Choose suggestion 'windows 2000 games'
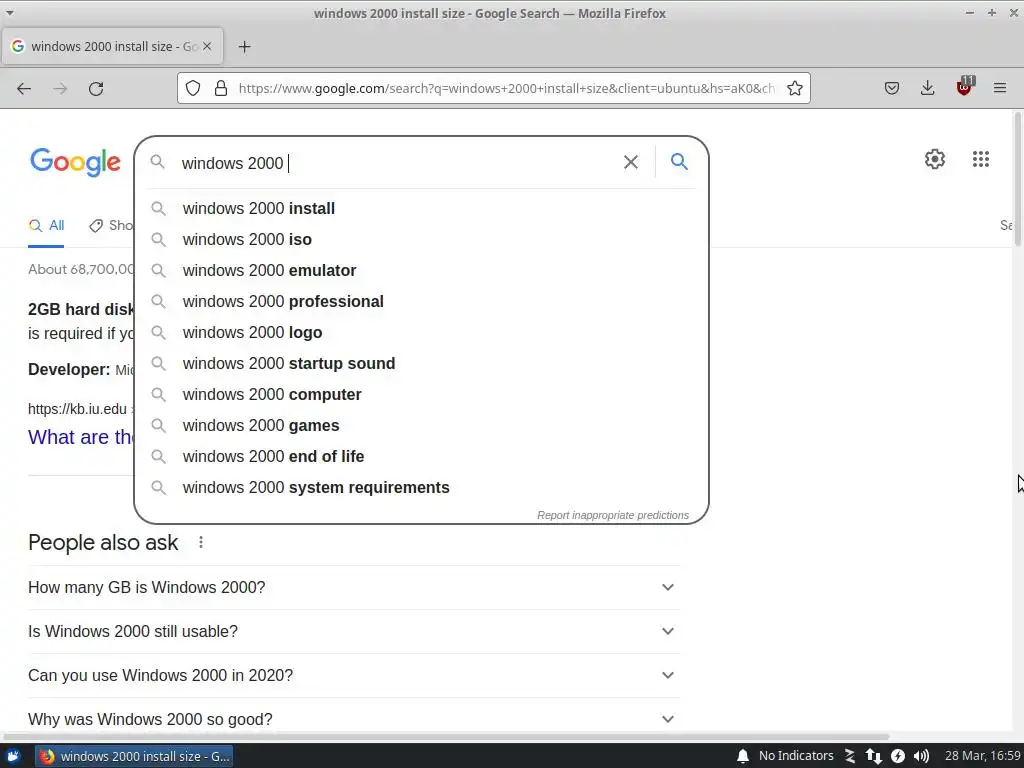The height and width of the screenshot is (768, 1024). click(x=421, y=426)
